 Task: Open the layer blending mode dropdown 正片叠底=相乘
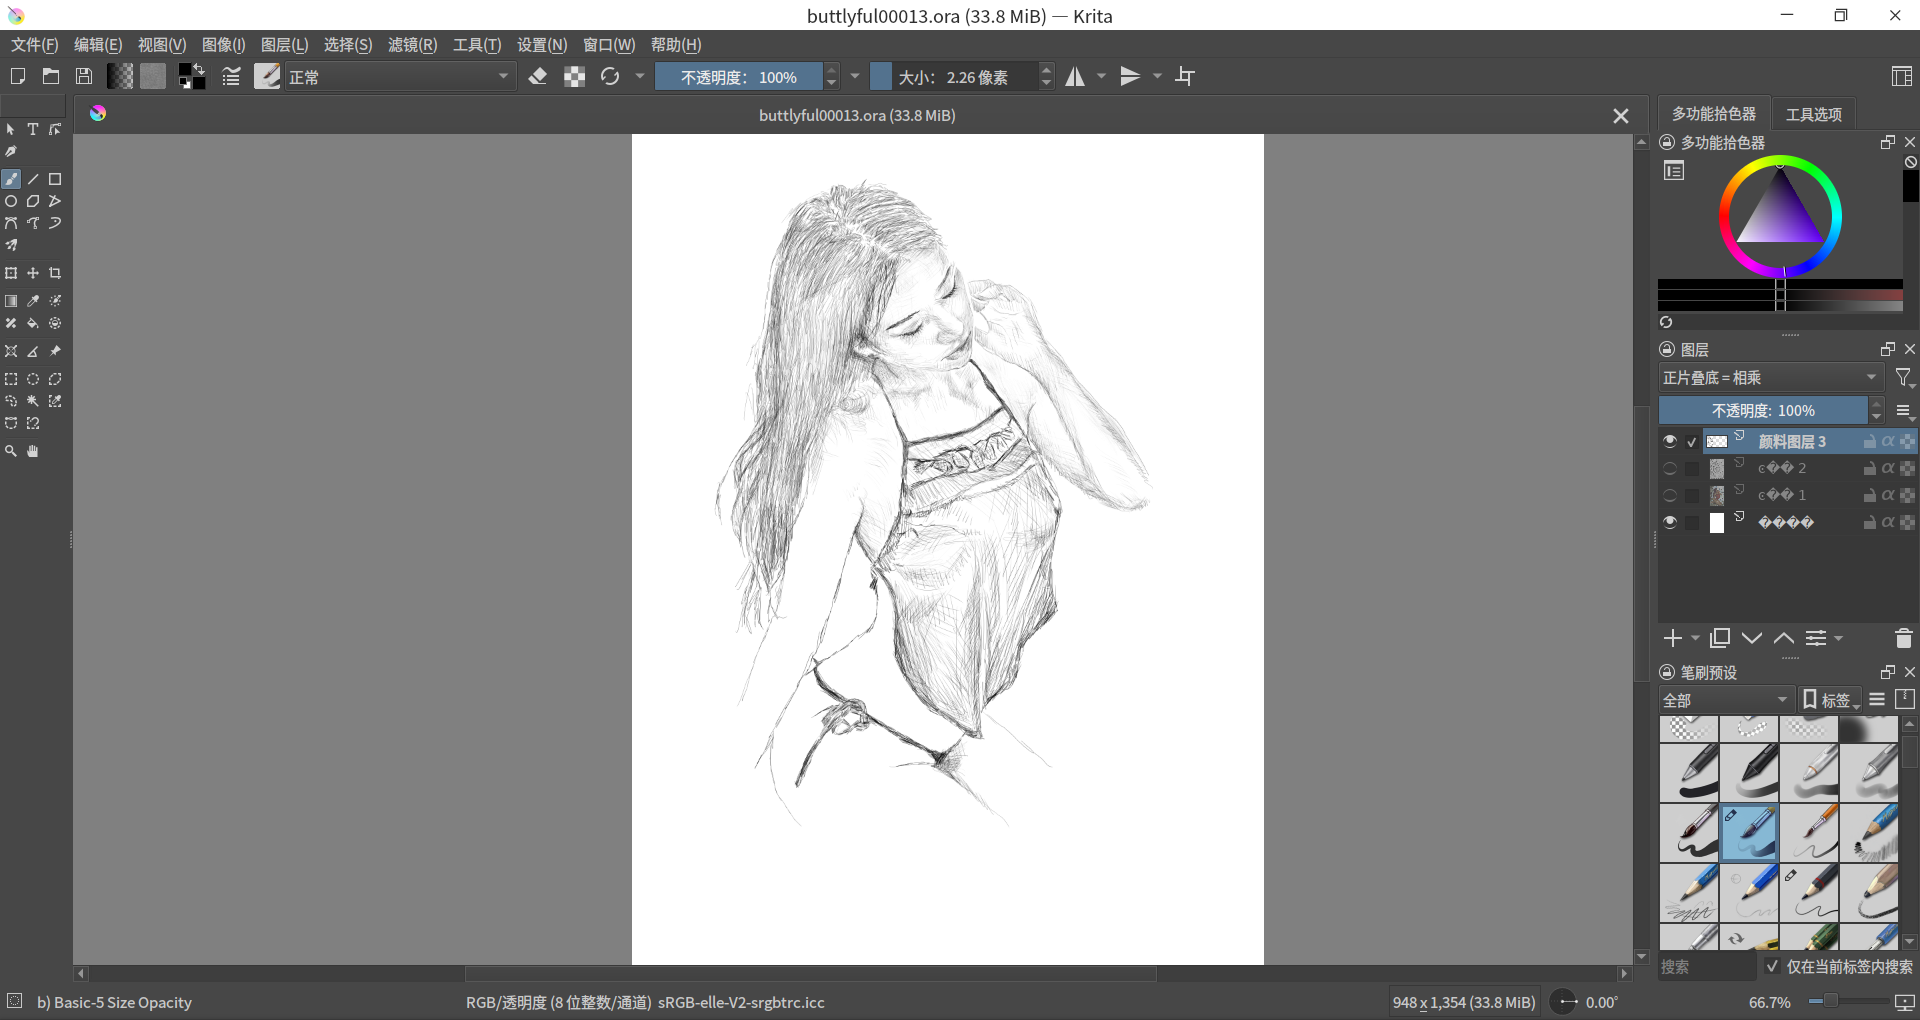[1770, 377]
